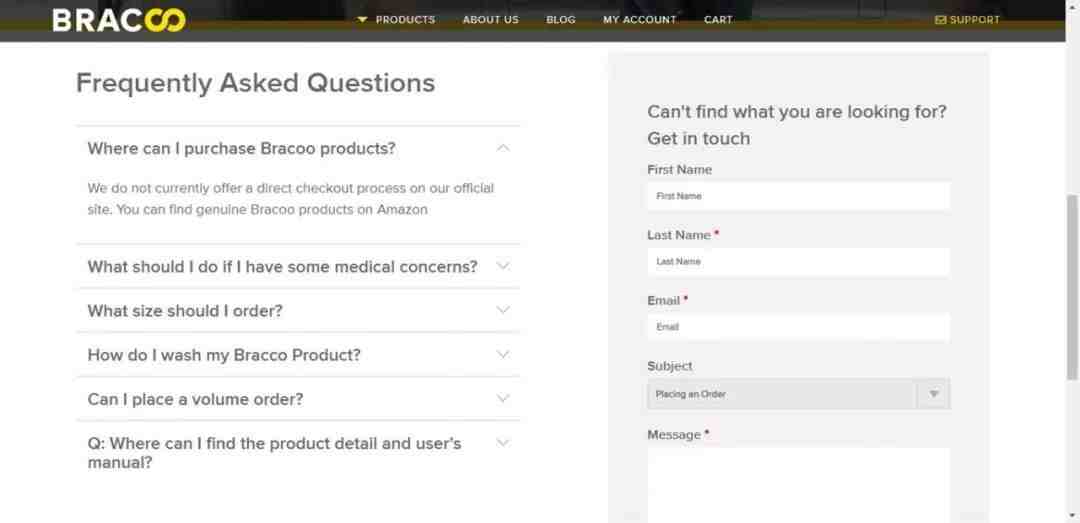Image resolution: width=1080 pixels, height=523 pixels.
Task: Open the Subject dropdown 'Placing an Order'
Action: pos(798,394)
